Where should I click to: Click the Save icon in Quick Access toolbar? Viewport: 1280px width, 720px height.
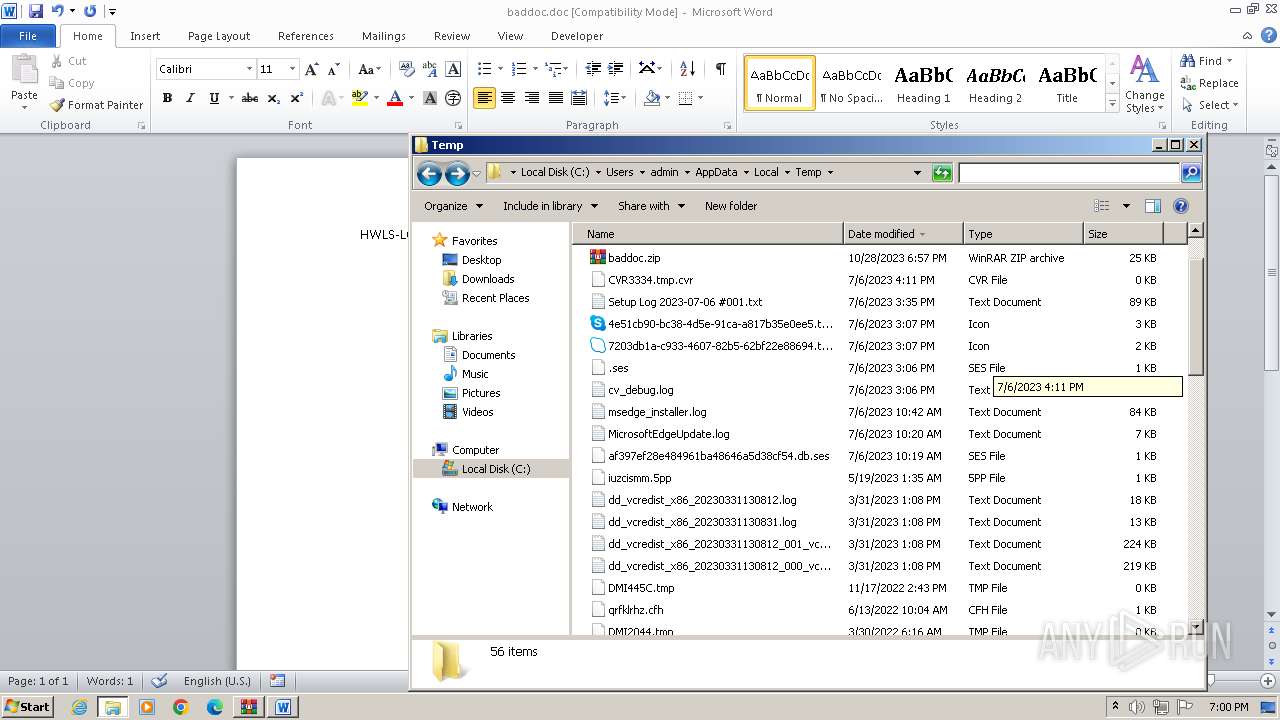point(36,11)
